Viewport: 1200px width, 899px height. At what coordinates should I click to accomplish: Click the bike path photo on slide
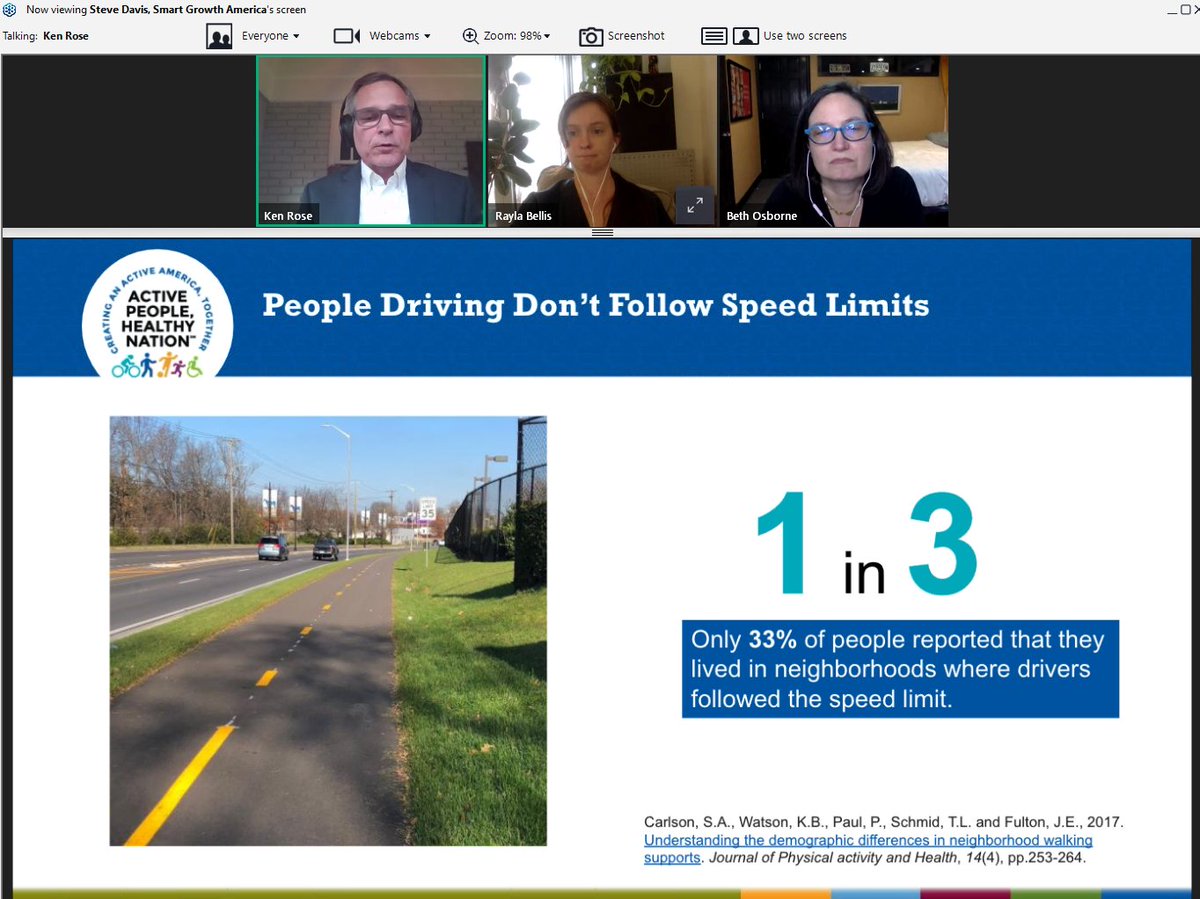pos(328,631)
